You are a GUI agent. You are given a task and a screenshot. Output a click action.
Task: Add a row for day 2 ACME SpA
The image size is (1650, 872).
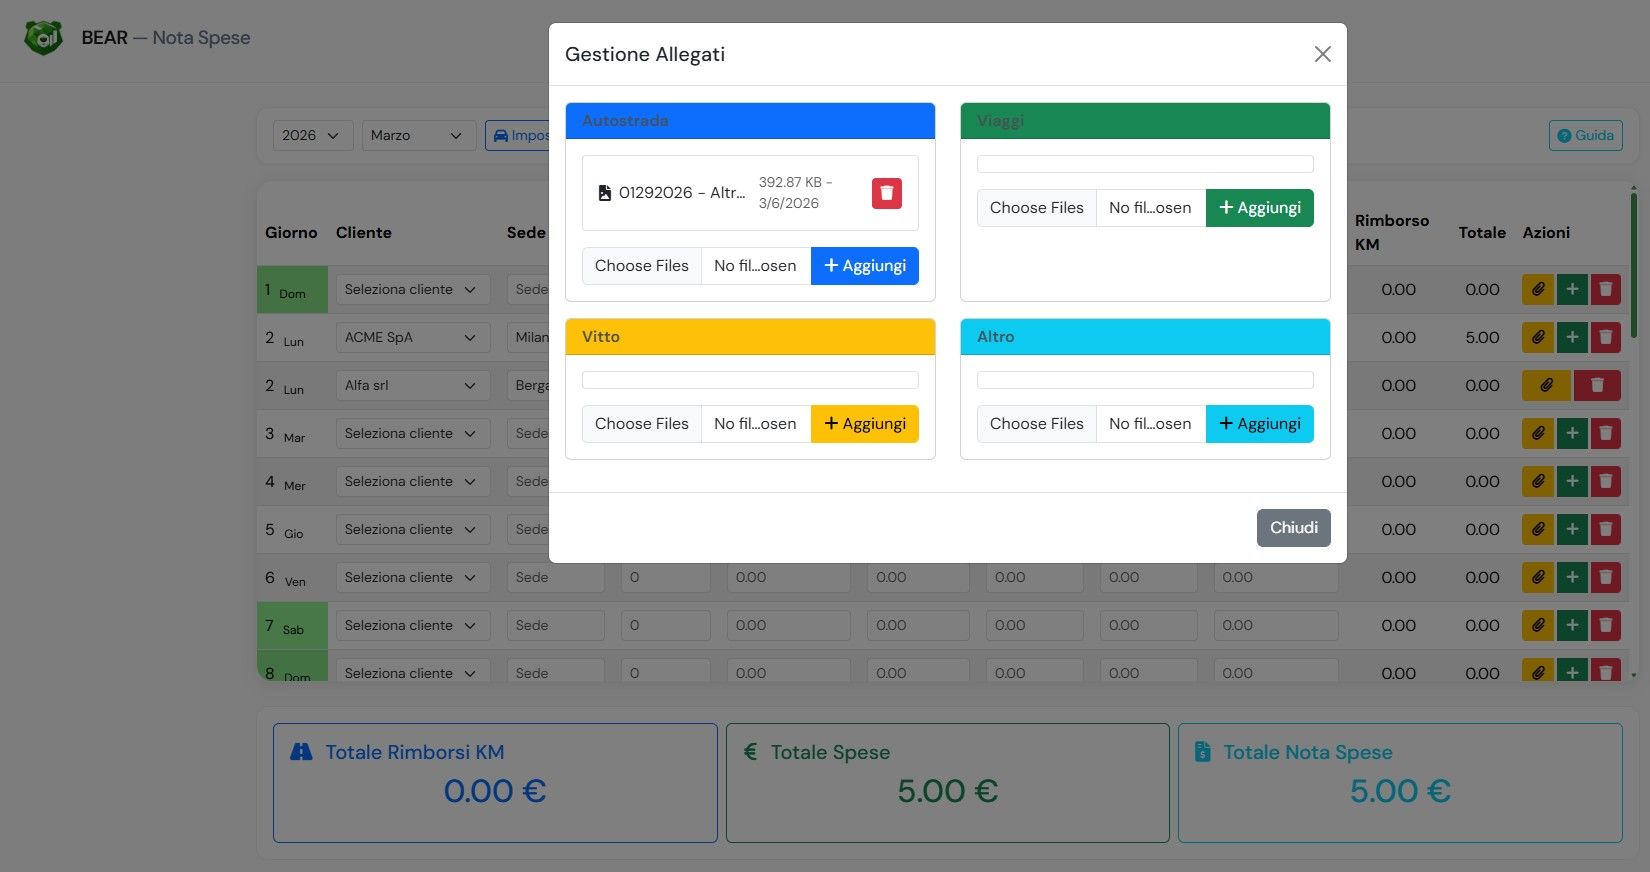coord(1571,338)
